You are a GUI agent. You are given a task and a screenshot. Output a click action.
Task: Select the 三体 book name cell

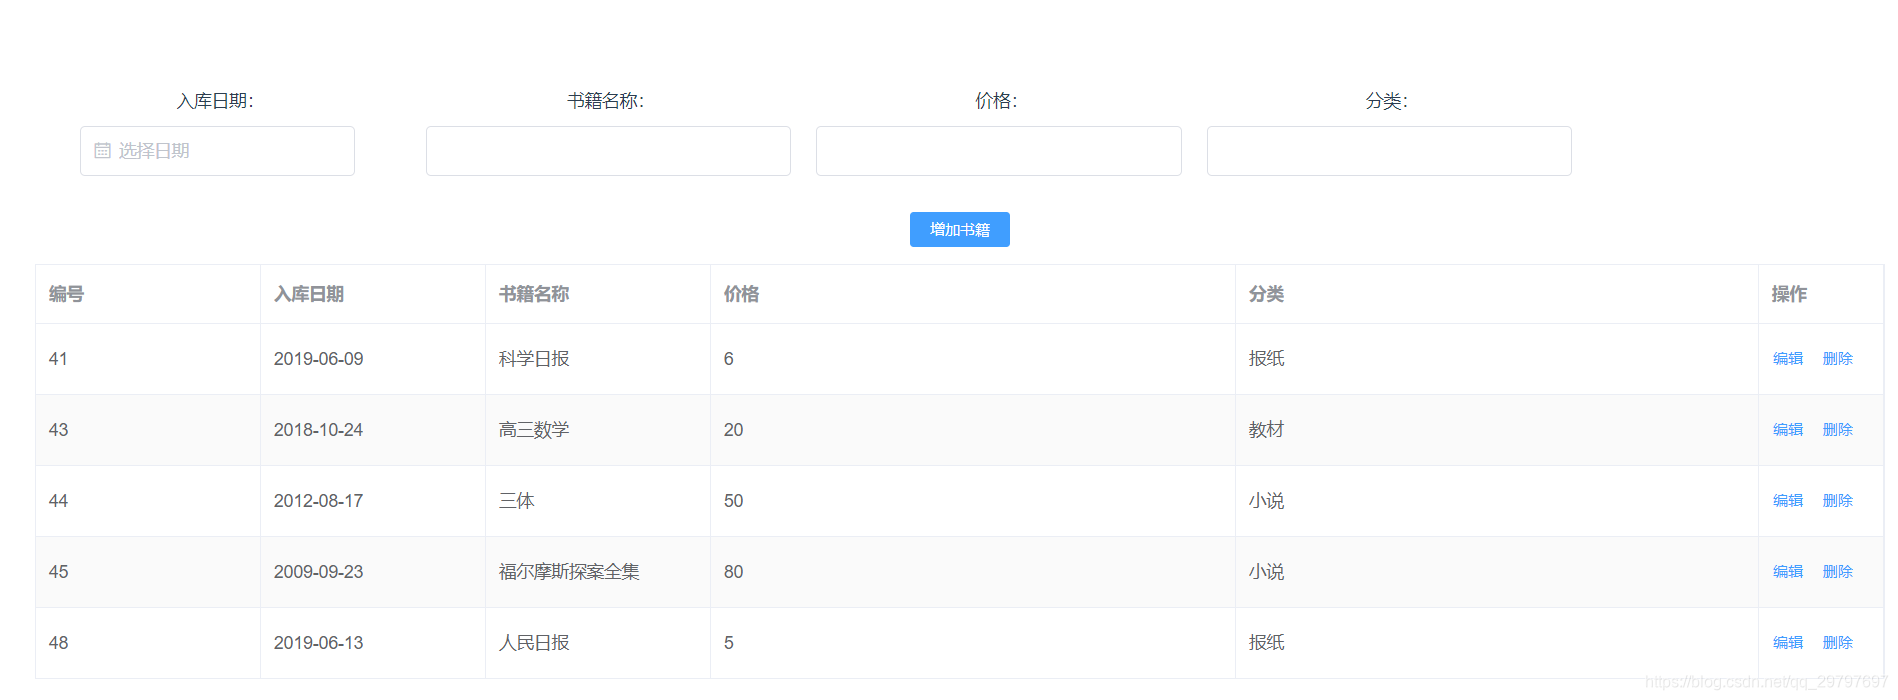click(x=598, y=501)
